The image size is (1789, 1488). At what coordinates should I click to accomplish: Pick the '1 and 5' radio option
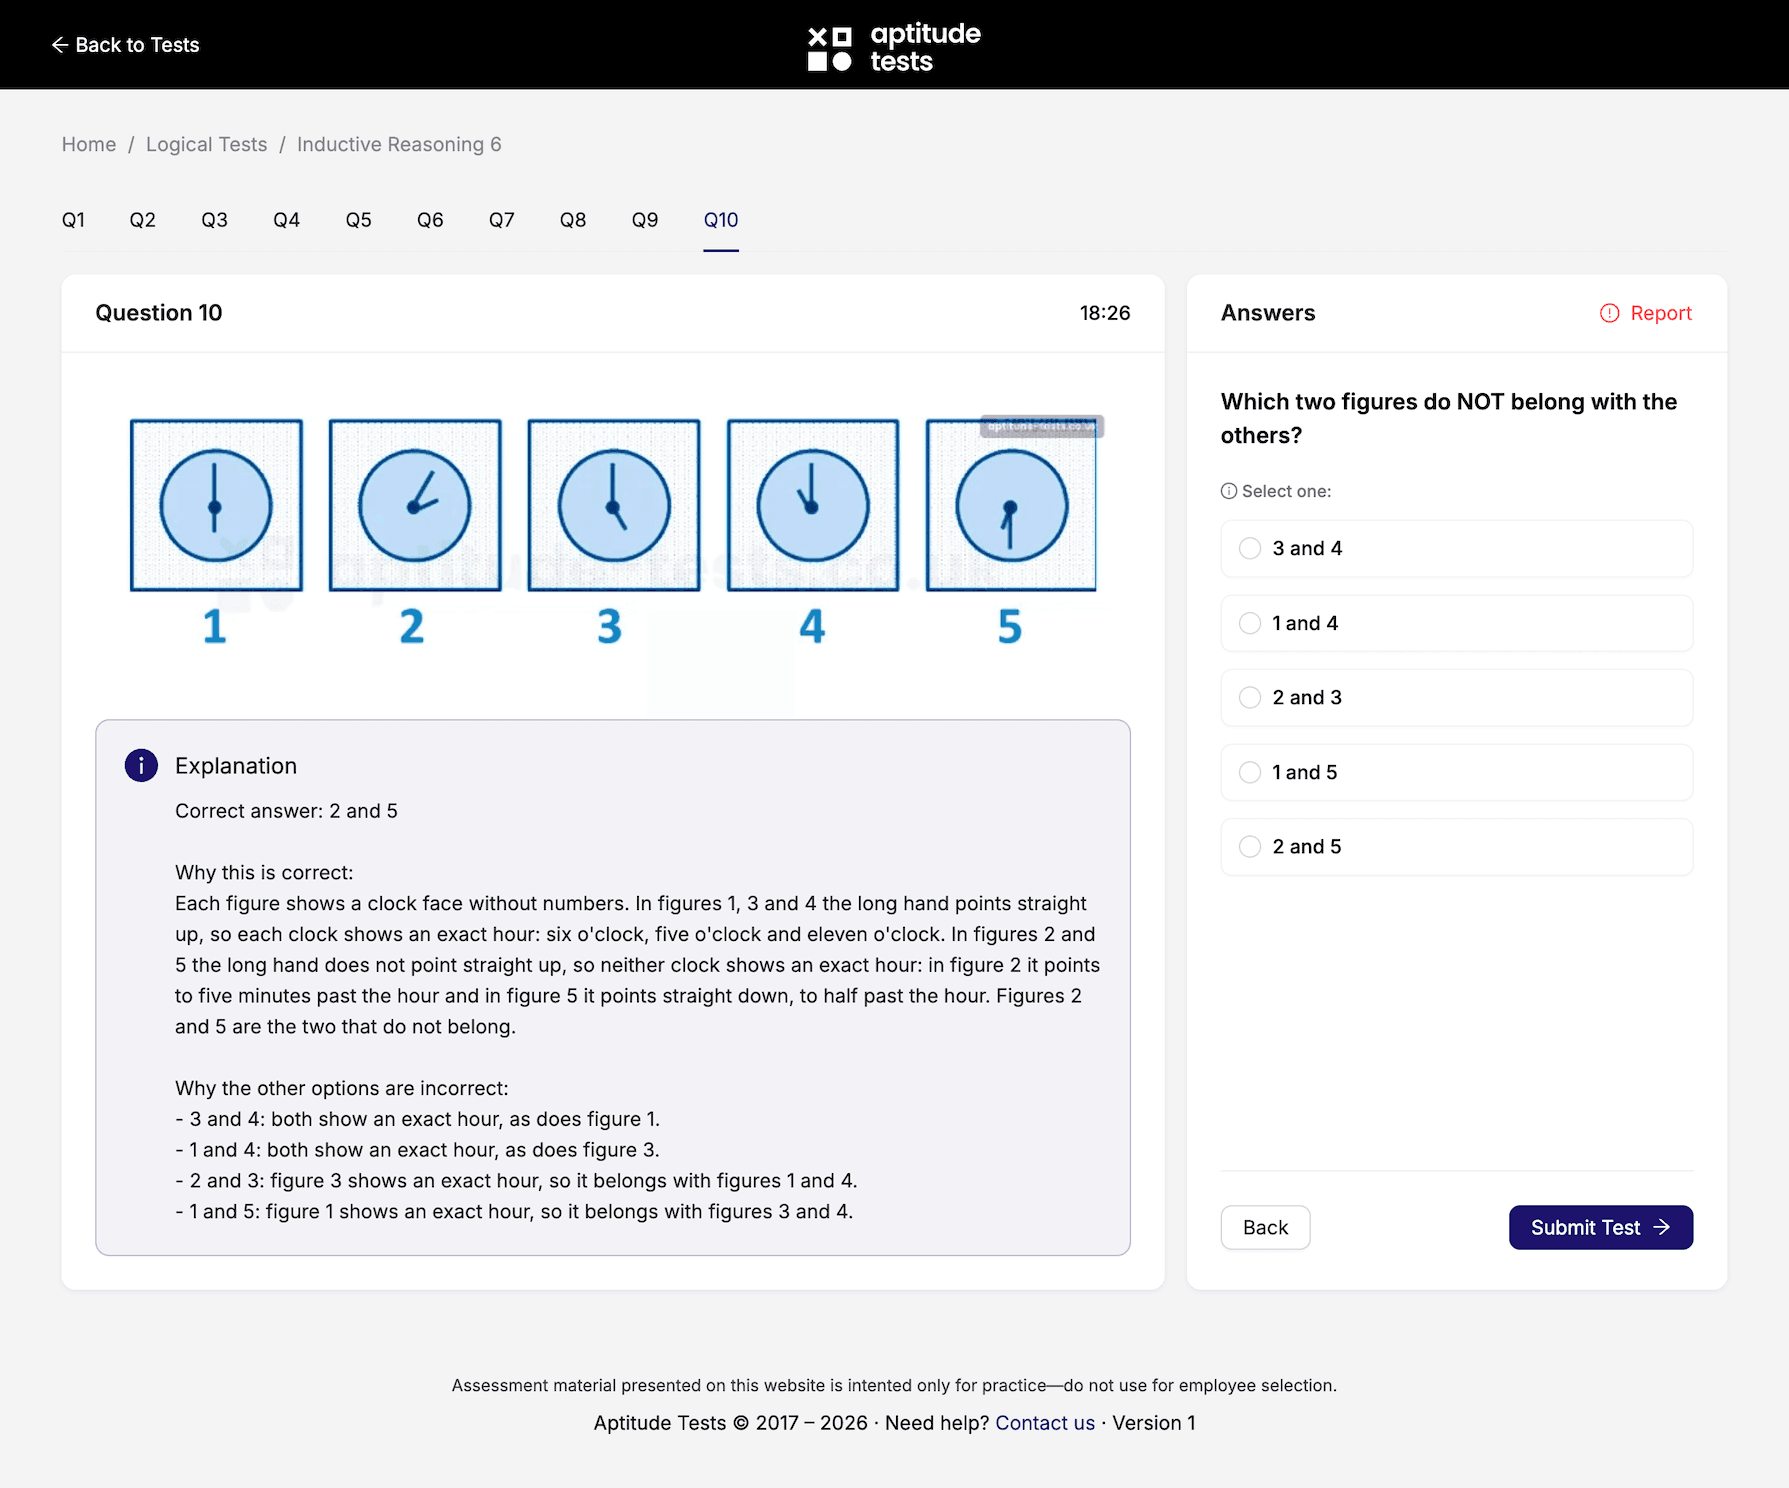1456,772
